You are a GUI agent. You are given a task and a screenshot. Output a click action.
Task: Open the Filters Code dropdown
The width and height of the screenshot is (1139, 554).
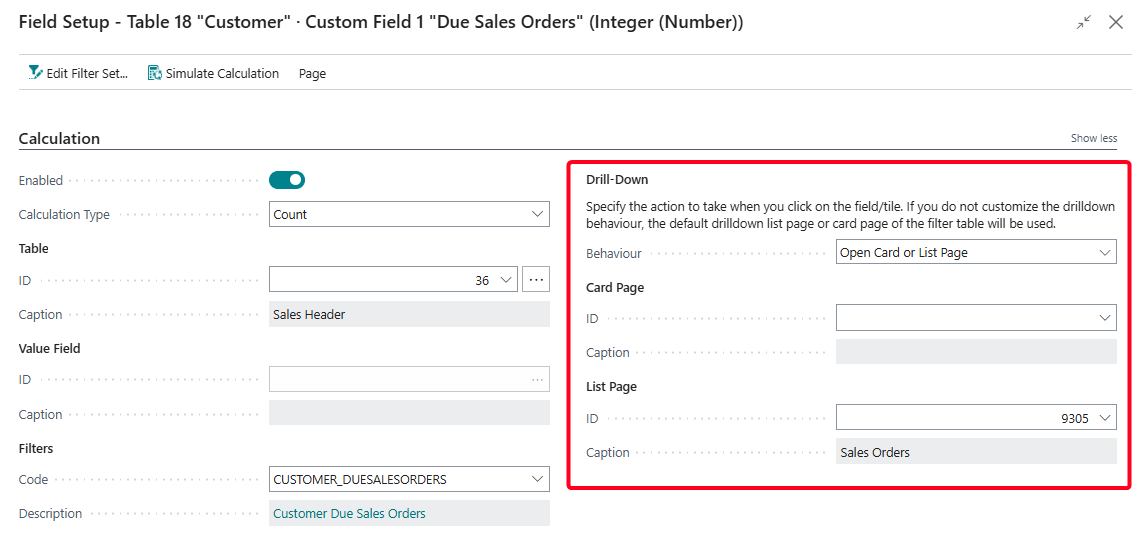[538, 480]
